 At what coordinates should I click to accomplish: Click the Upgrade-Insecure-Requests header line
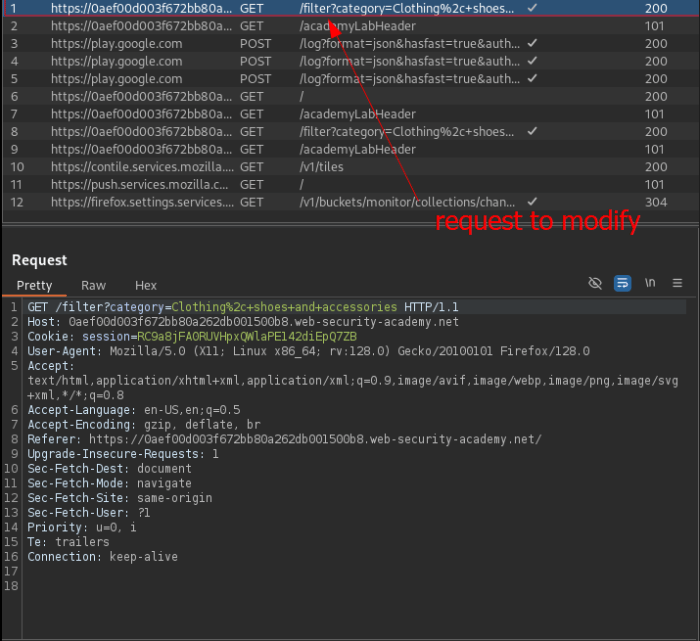[x=123, y=454]
